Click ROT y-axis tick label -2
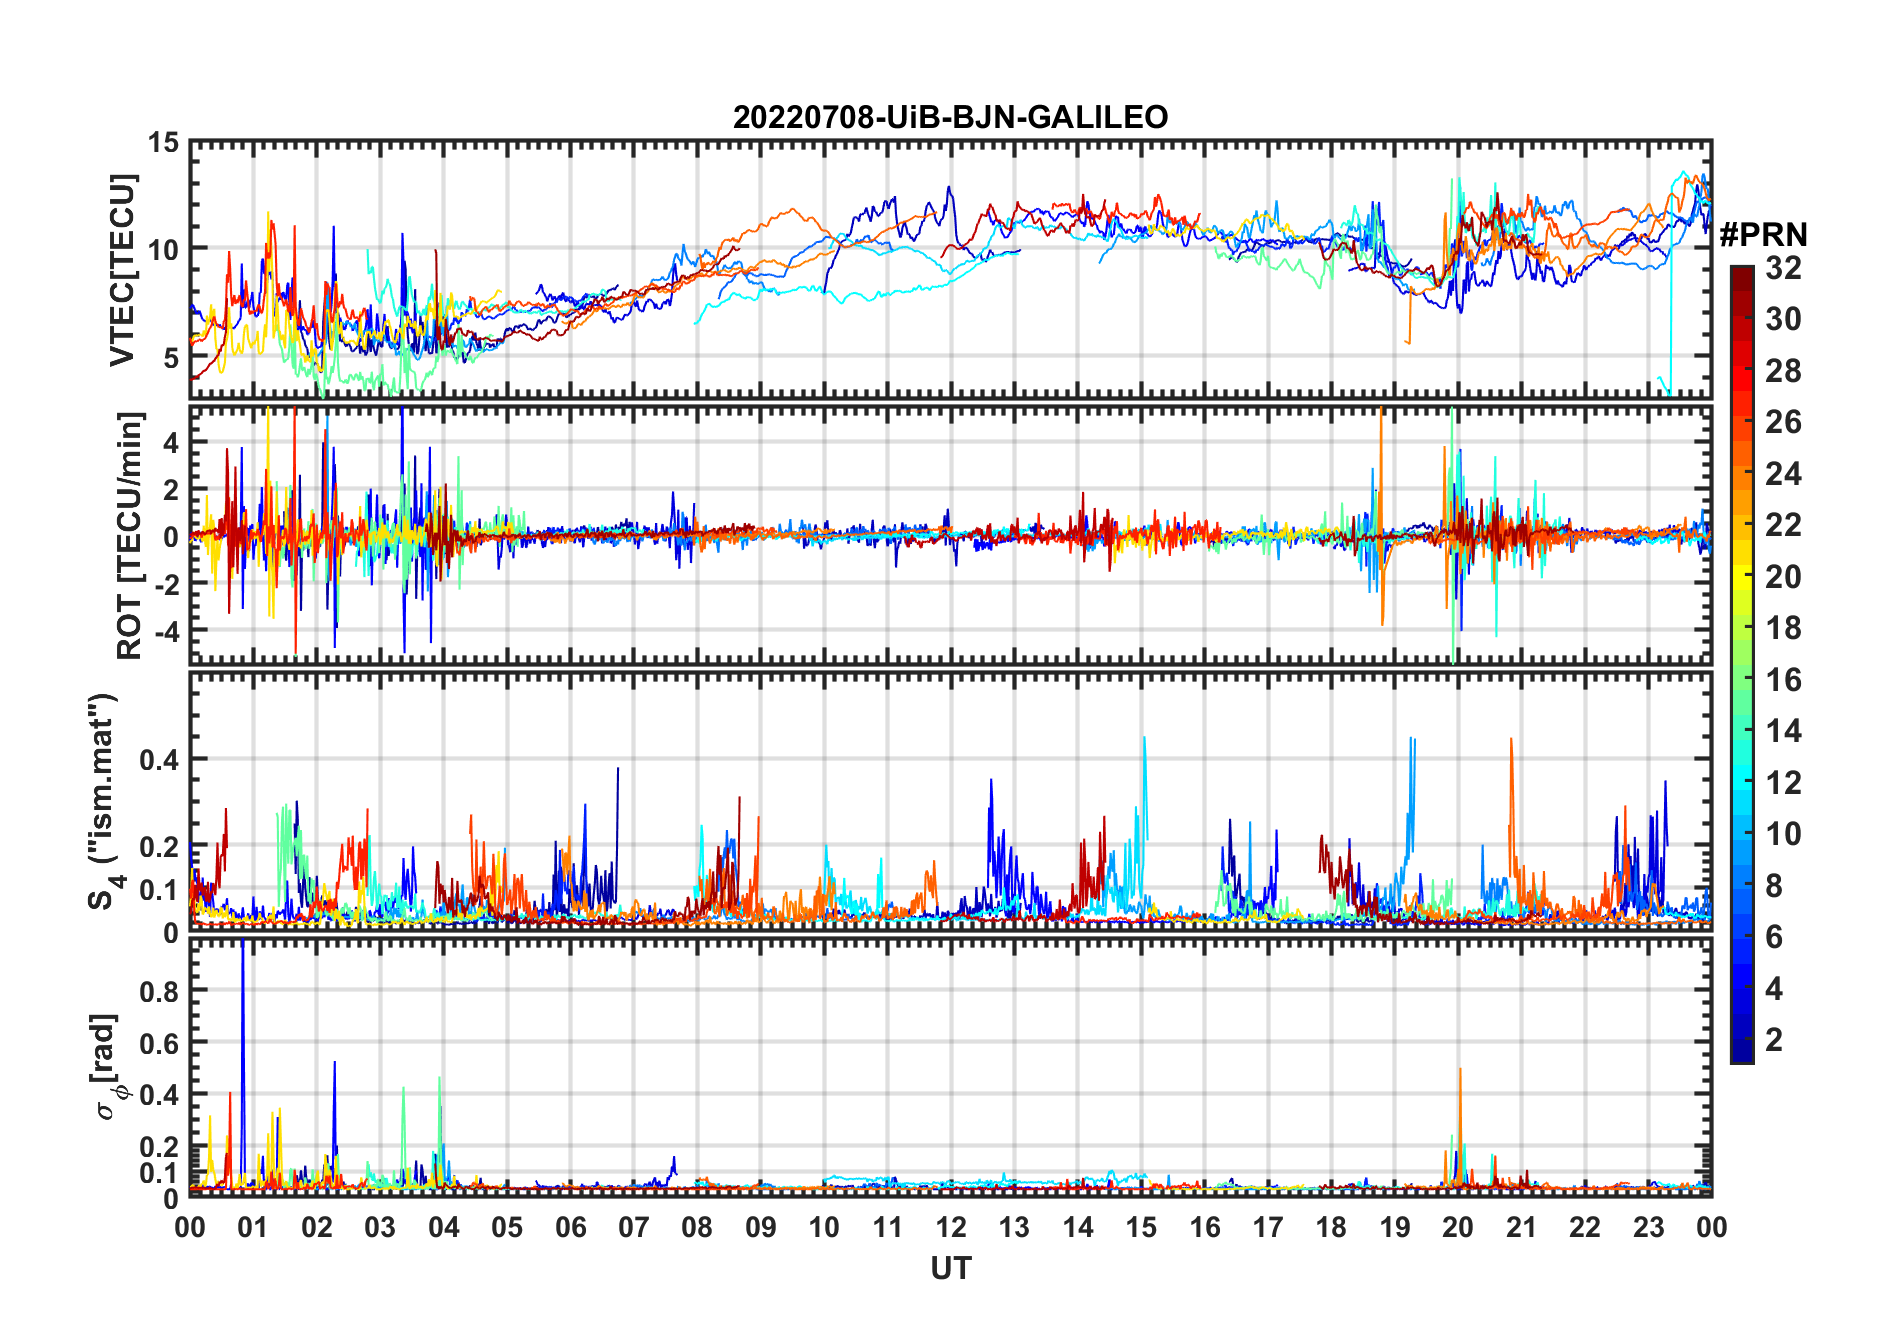1902x1330 pixels. coord(166,584)
